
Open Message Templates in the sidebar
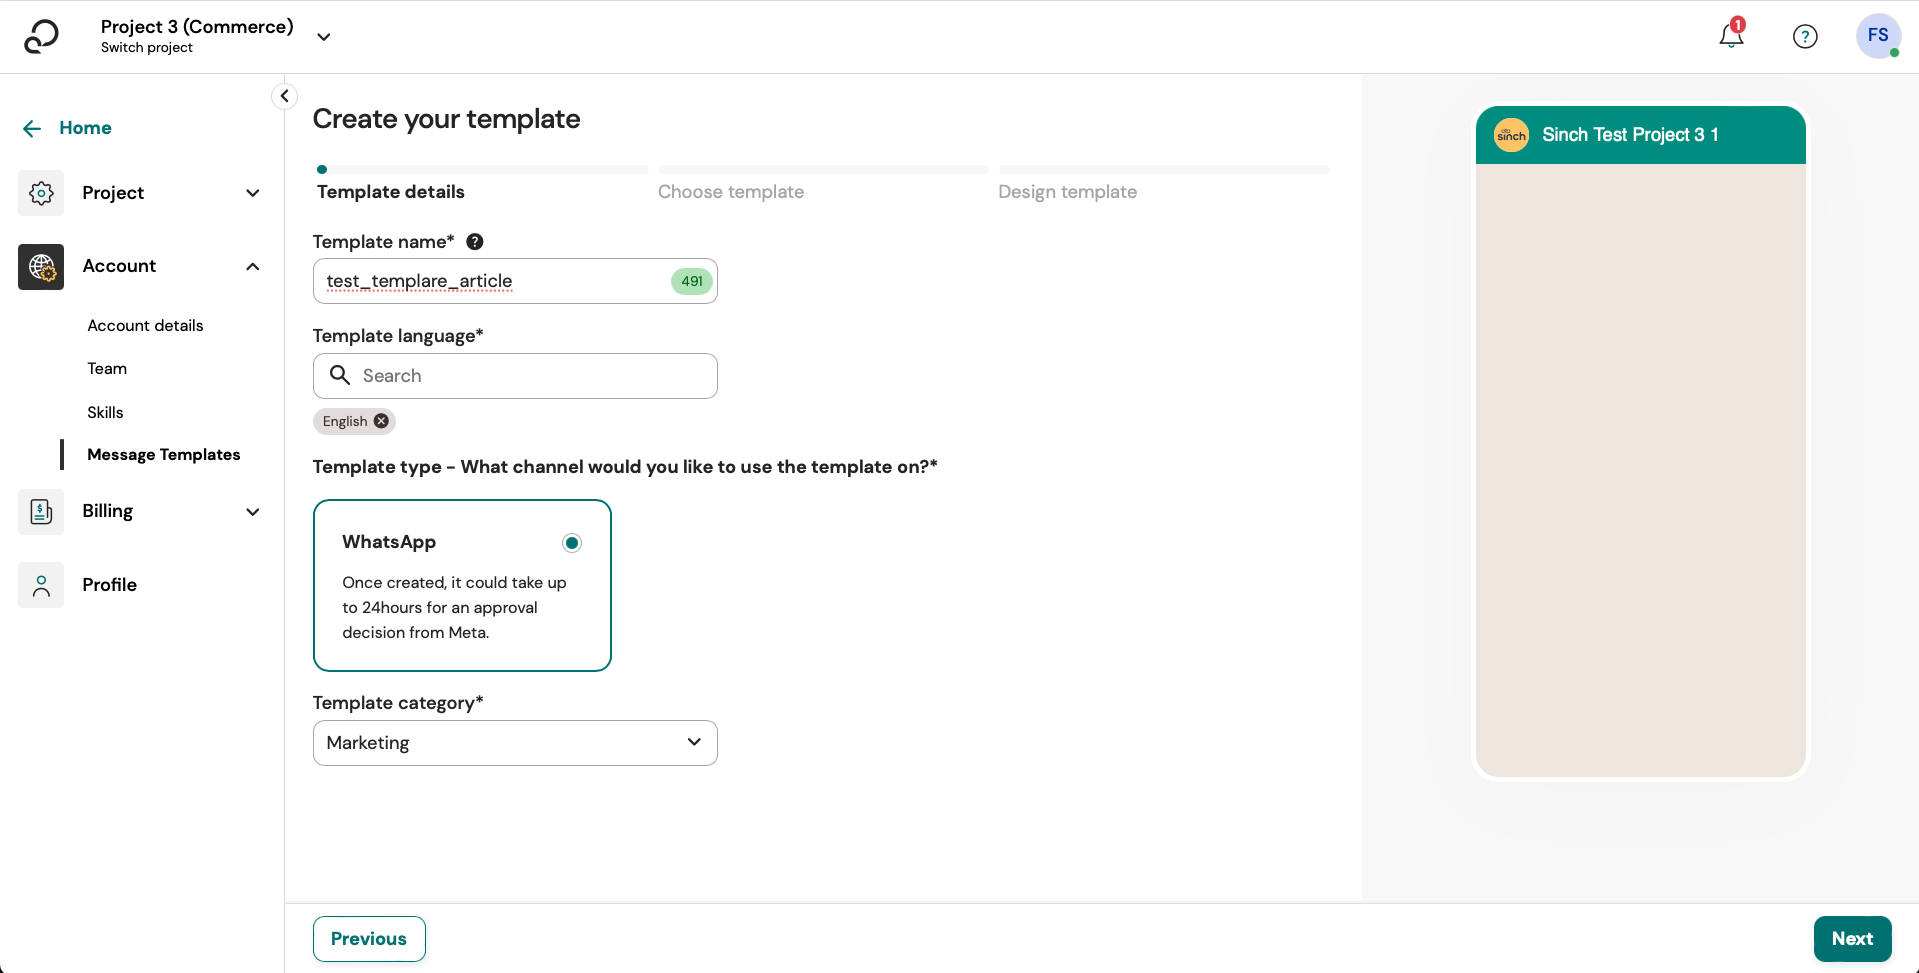coord(164,454)
